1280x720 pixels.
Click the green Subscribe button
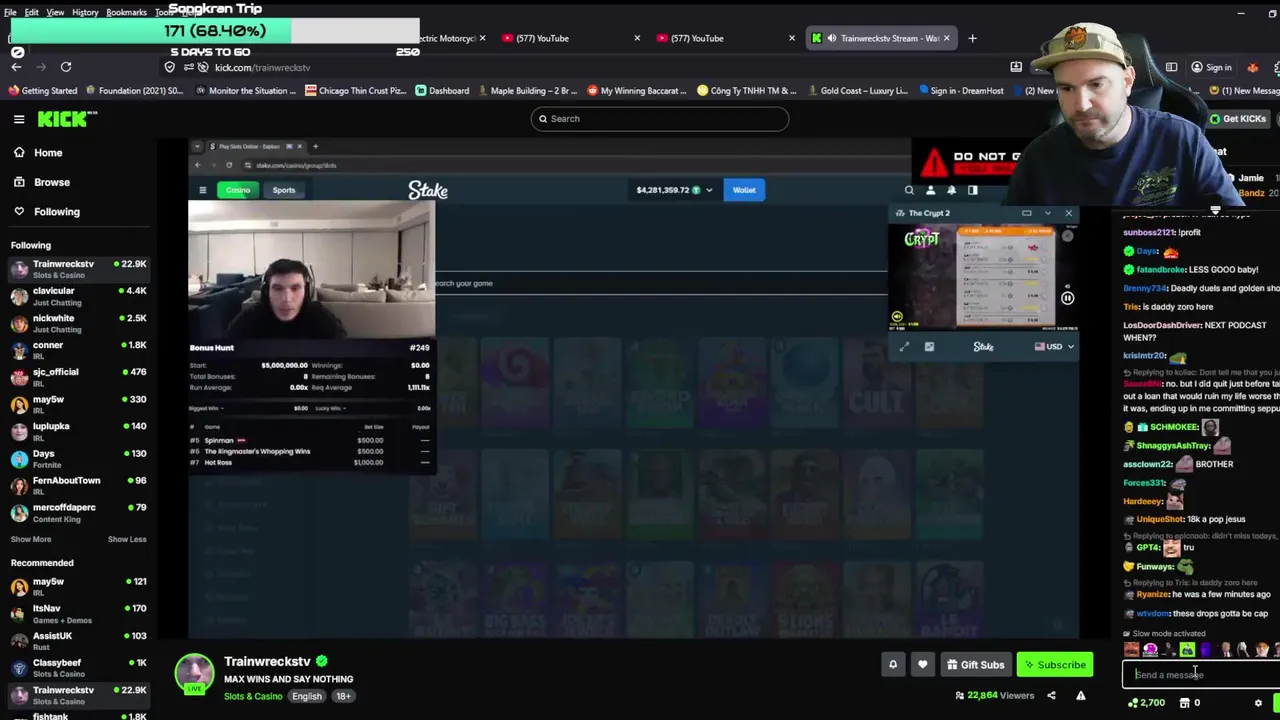click(1055, 665)
